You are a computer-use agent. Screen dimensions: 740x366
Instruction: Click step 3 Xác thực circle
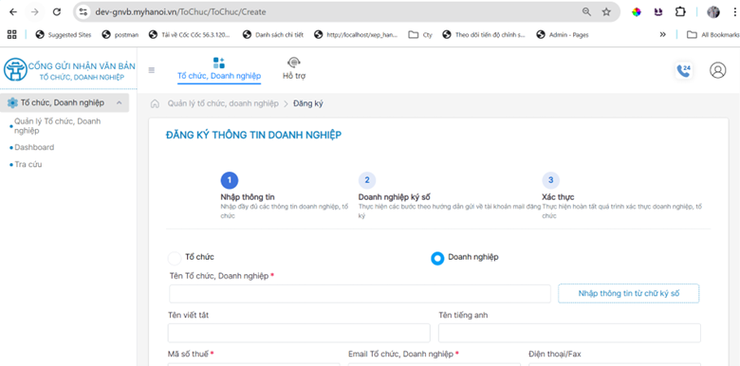tap(551, 180)
